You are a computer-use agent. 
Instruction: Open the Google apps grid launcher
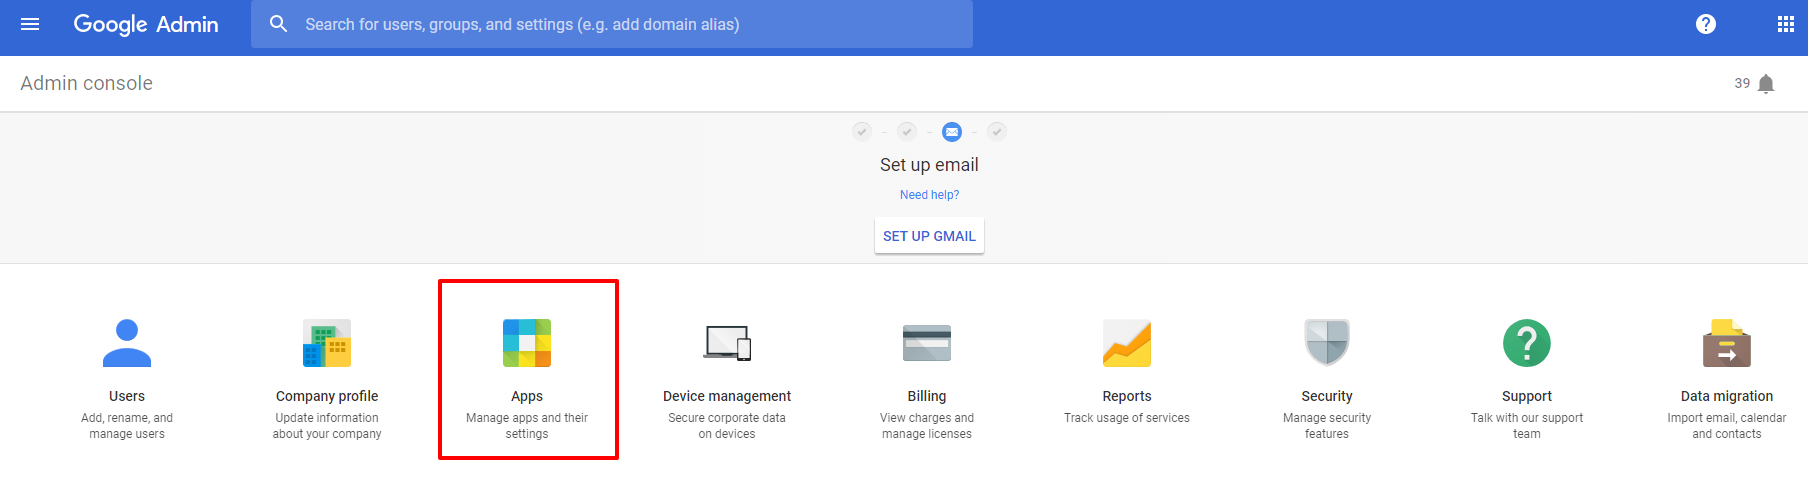pyautogui.click(x=1786, y=24)
